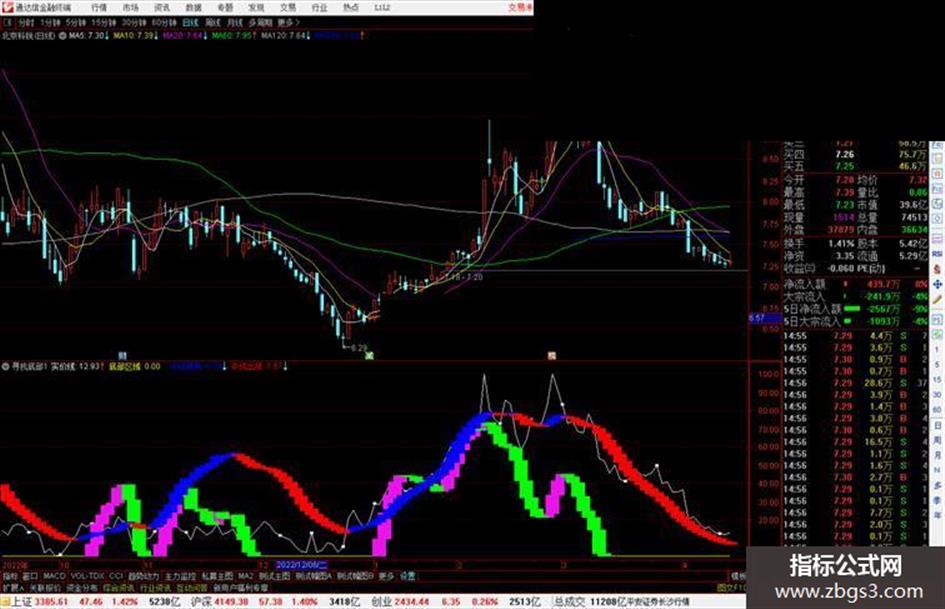Click the MA settings circle icon beside stock name
The height and width of the screenshot is (609, 945).
[x=62, y=36]
